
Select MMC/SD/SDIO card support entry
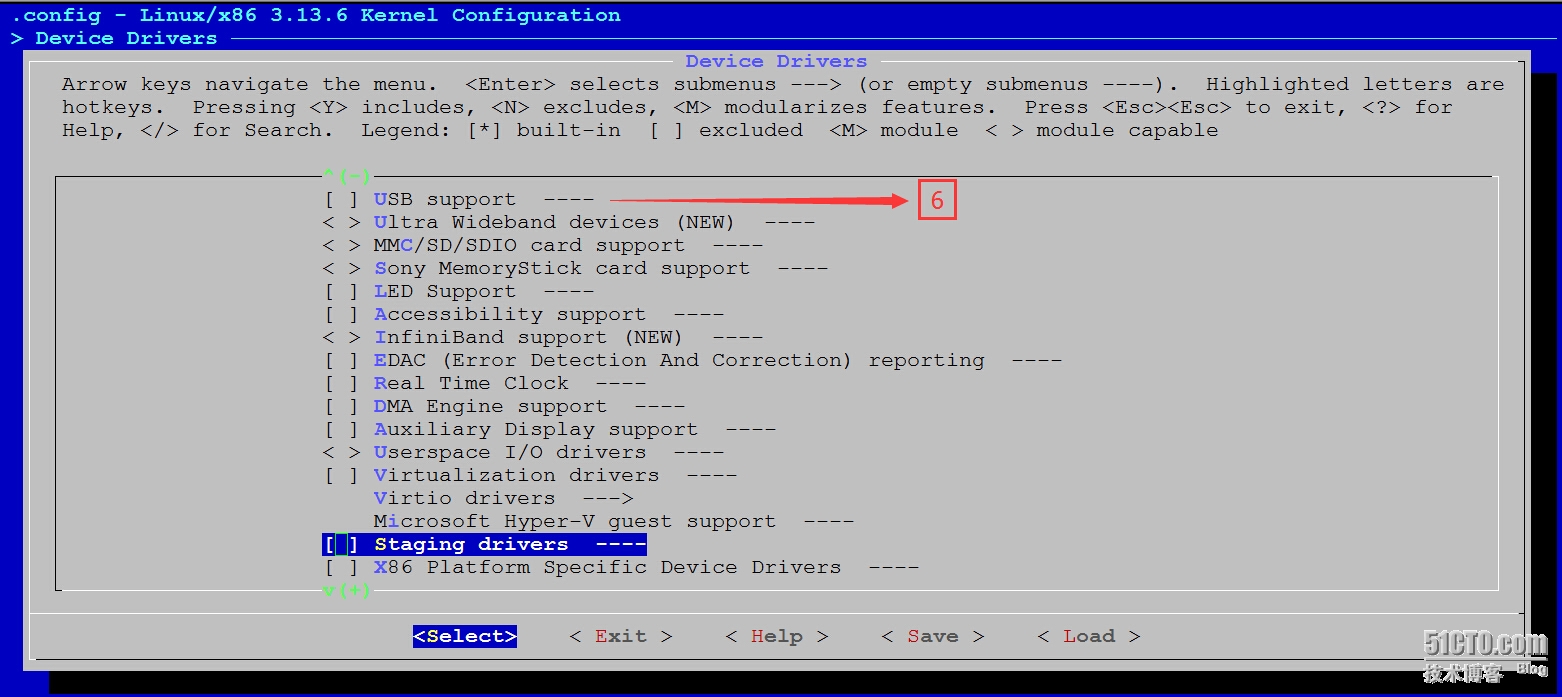[568, 245]
